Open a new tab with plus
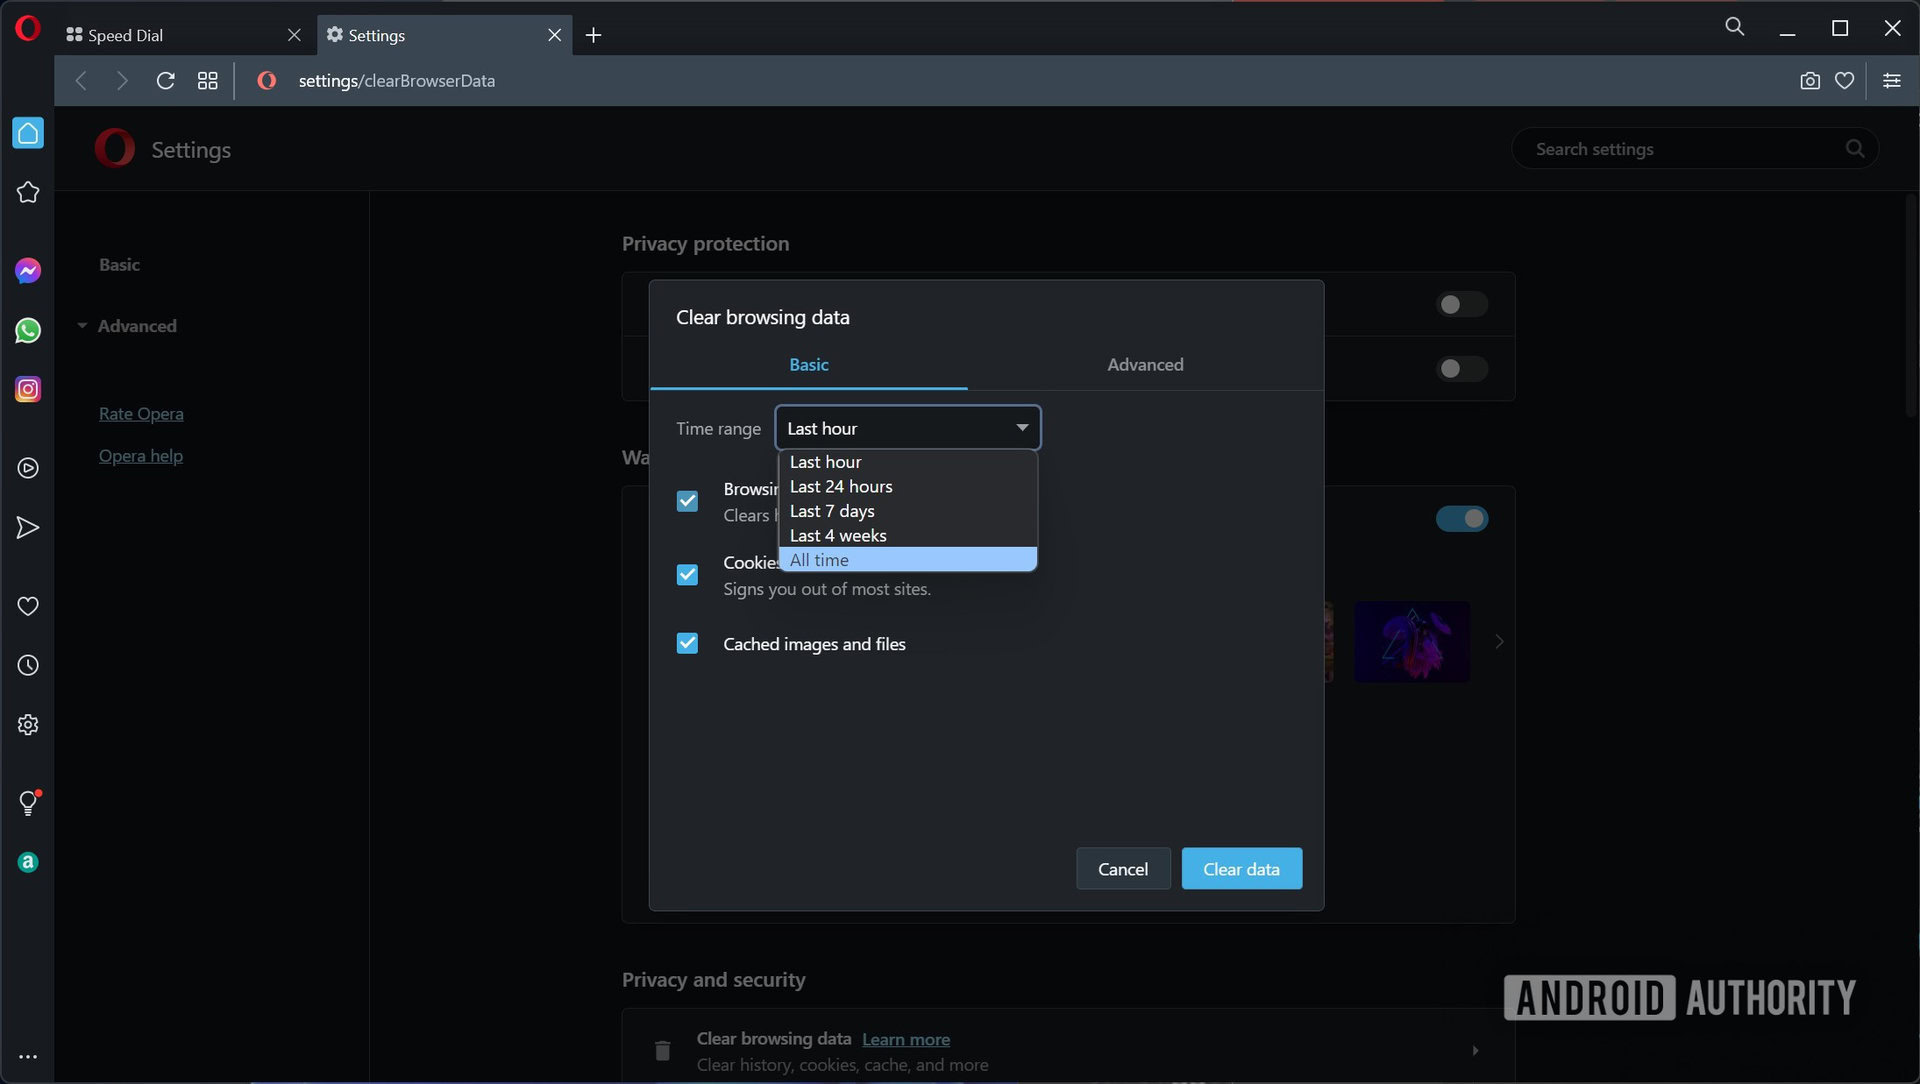 [593, 35]
